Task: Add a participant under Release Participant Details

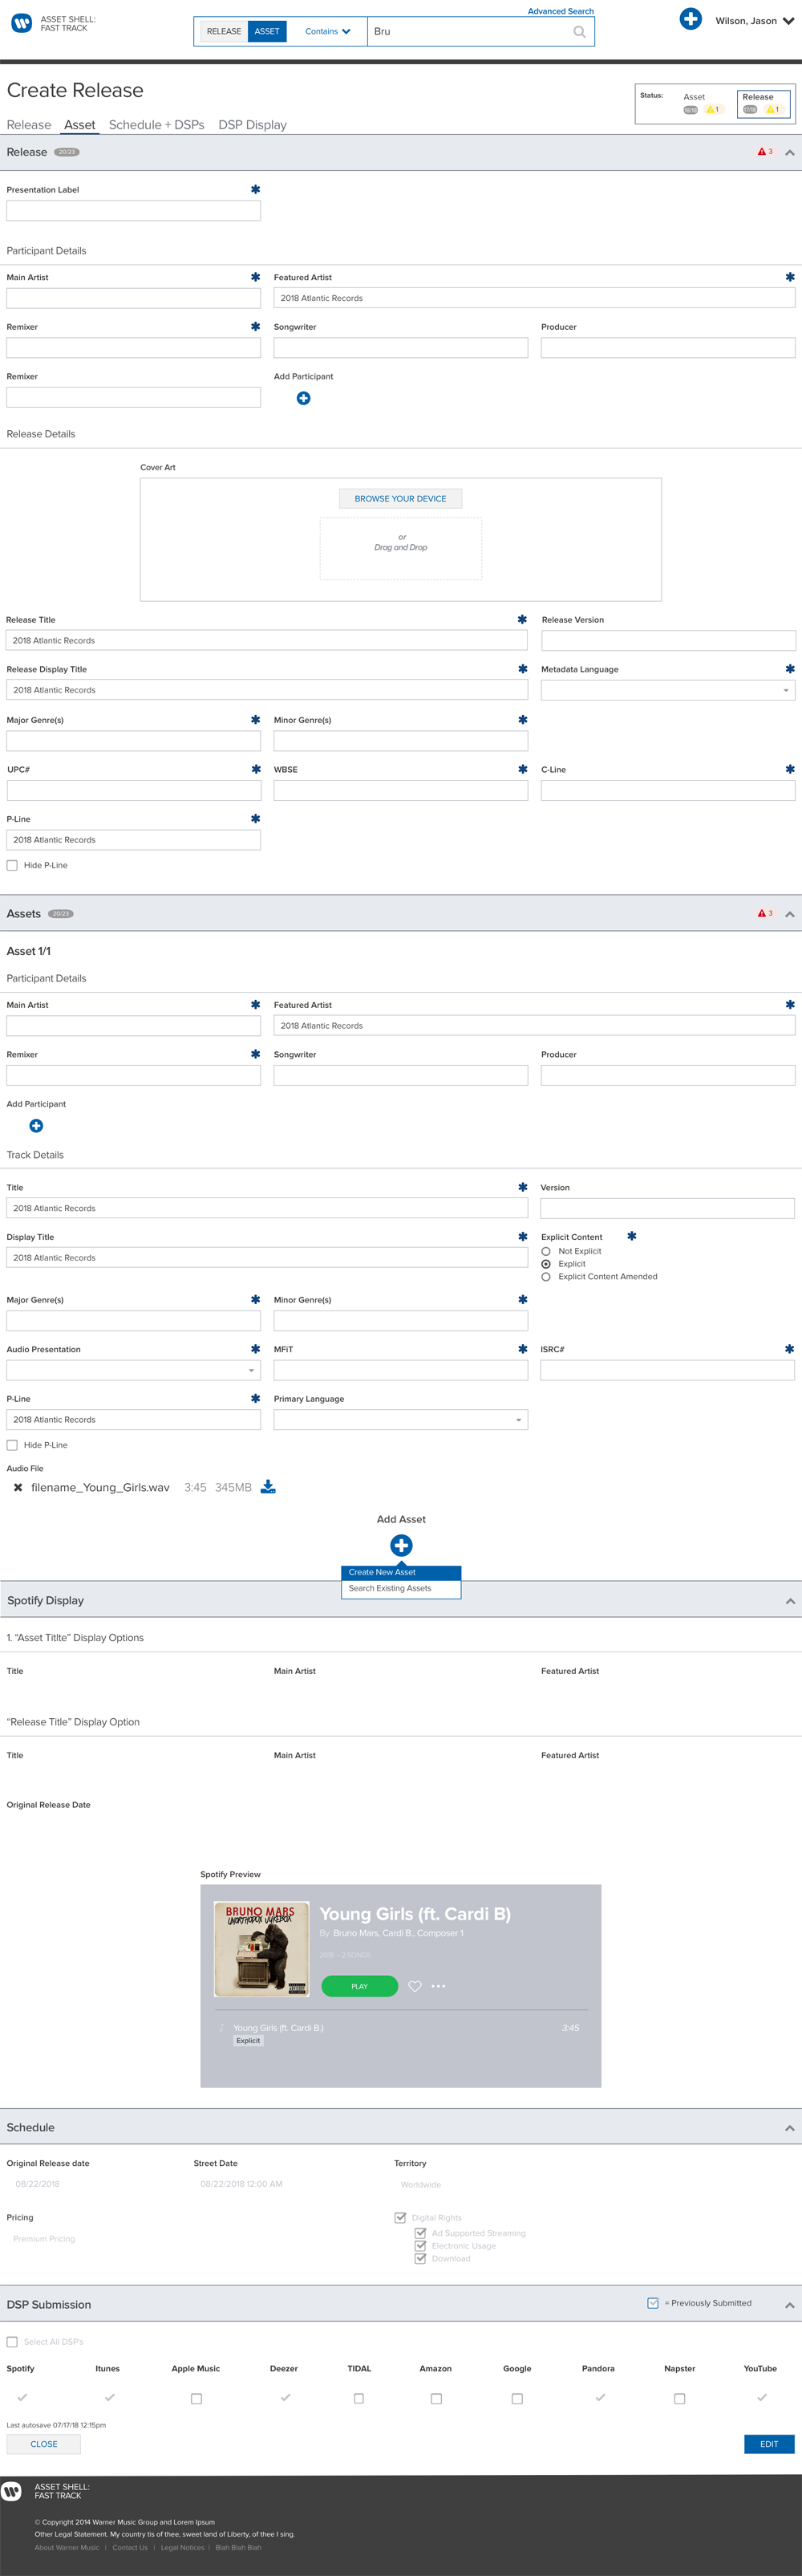Action: tap(303, 398)
